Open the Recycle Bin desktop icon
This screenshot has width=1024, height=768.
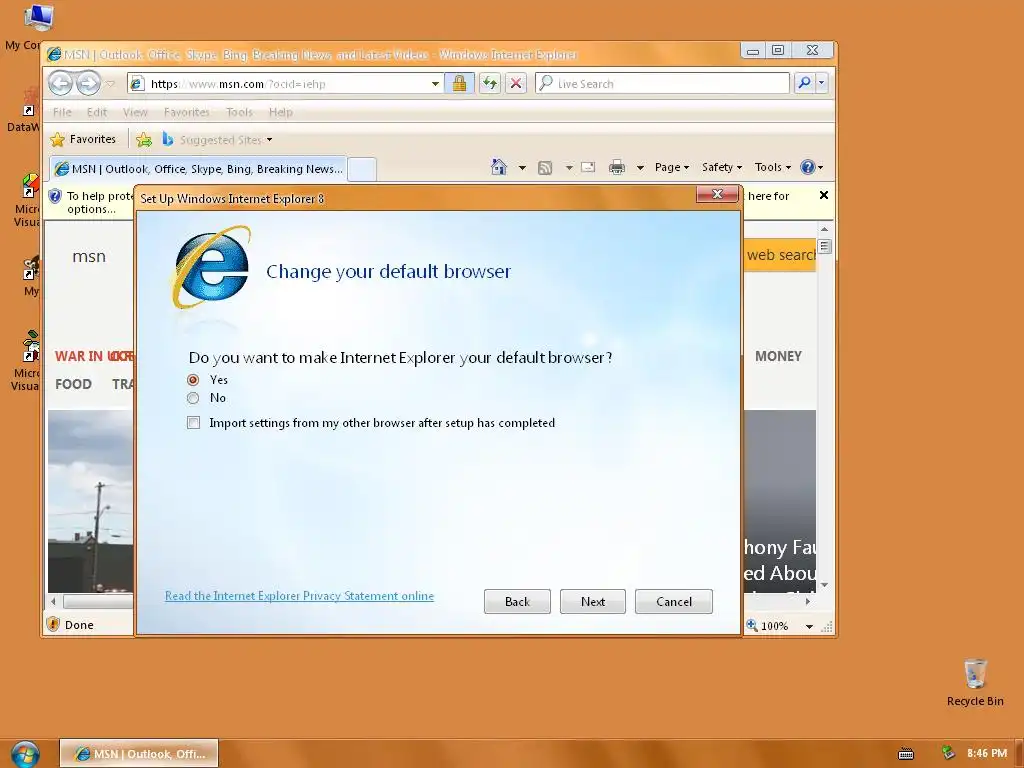[975, 683]
